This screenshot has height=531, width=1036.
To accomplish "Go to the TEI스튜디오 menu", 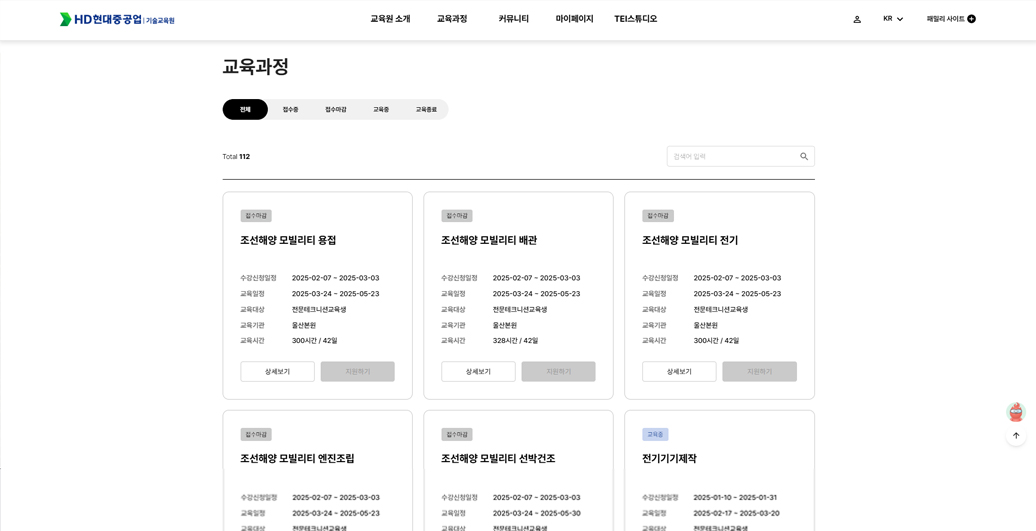I will pyautogui.click(x=635, y=19).
